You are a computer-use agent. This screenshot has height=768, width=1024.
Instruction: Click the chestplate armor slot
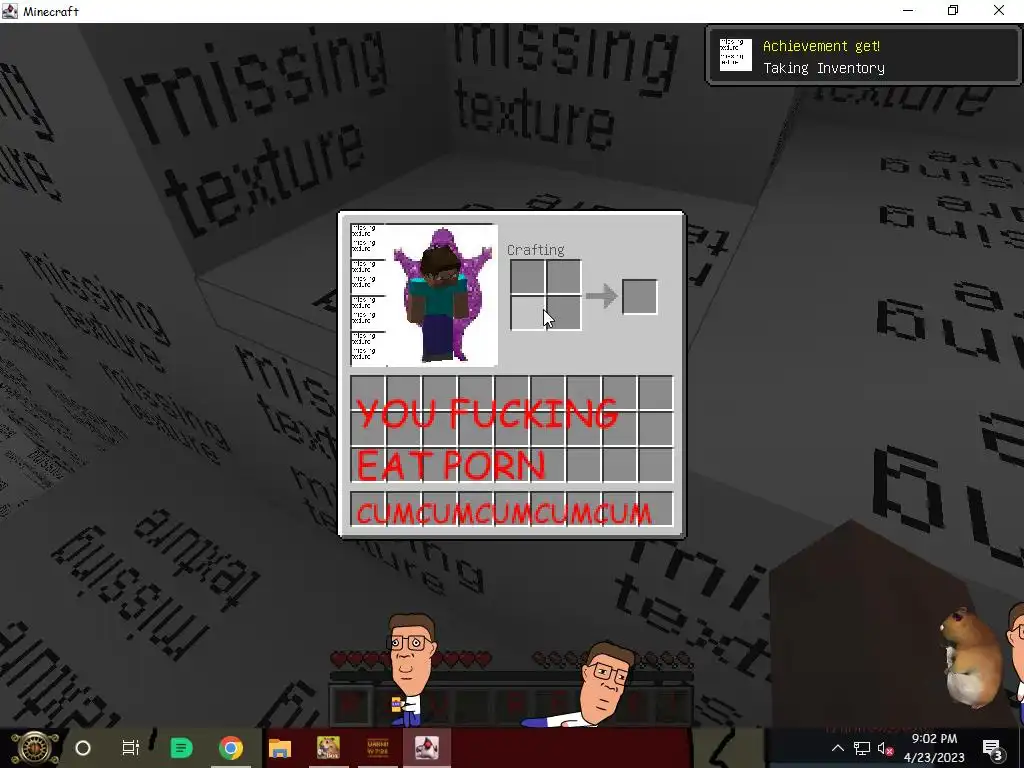pos(368,277)
